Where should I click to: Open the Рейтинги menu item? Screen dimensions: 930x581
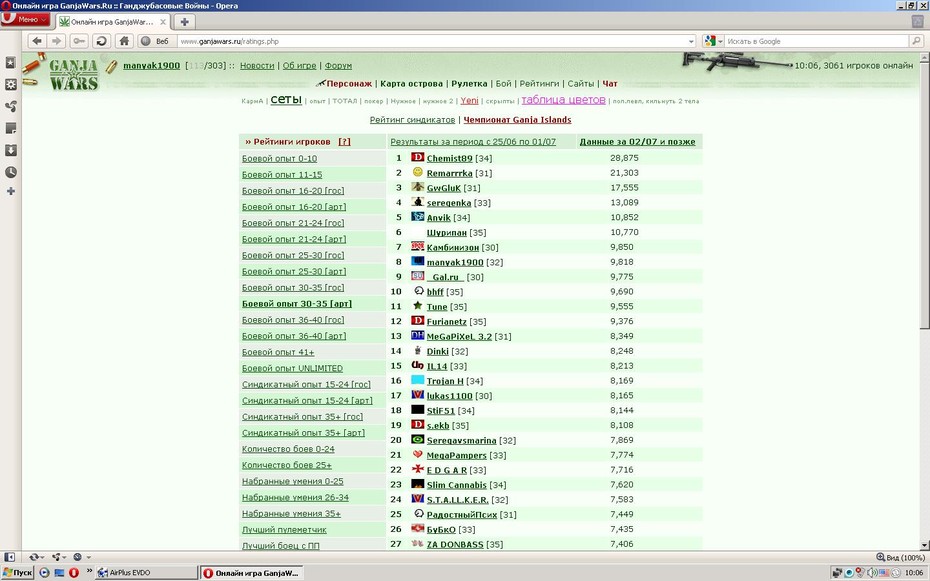[539, 84]
